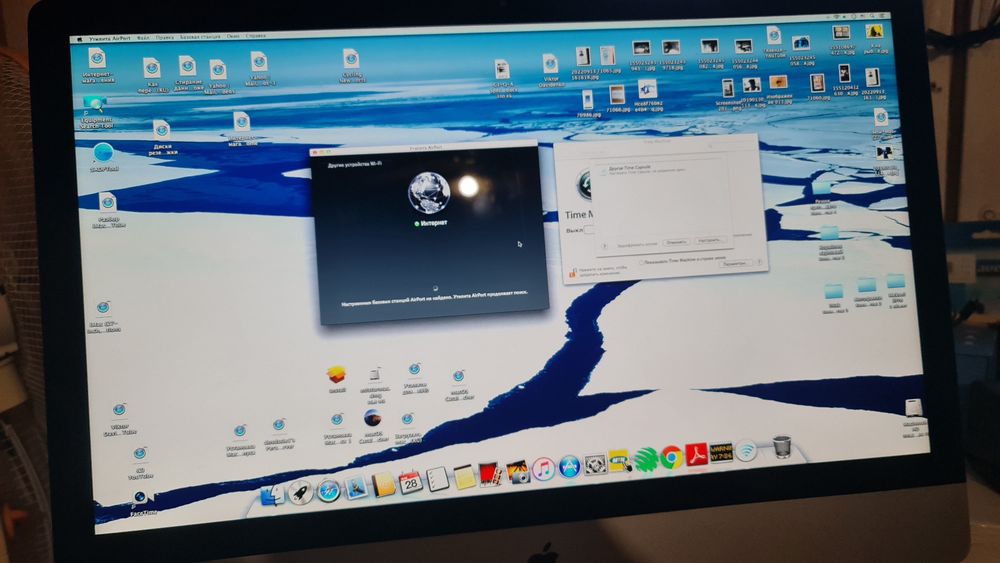Open Finder in the Dock
This screenshot has height=563, width=1000.
(272, 495)
